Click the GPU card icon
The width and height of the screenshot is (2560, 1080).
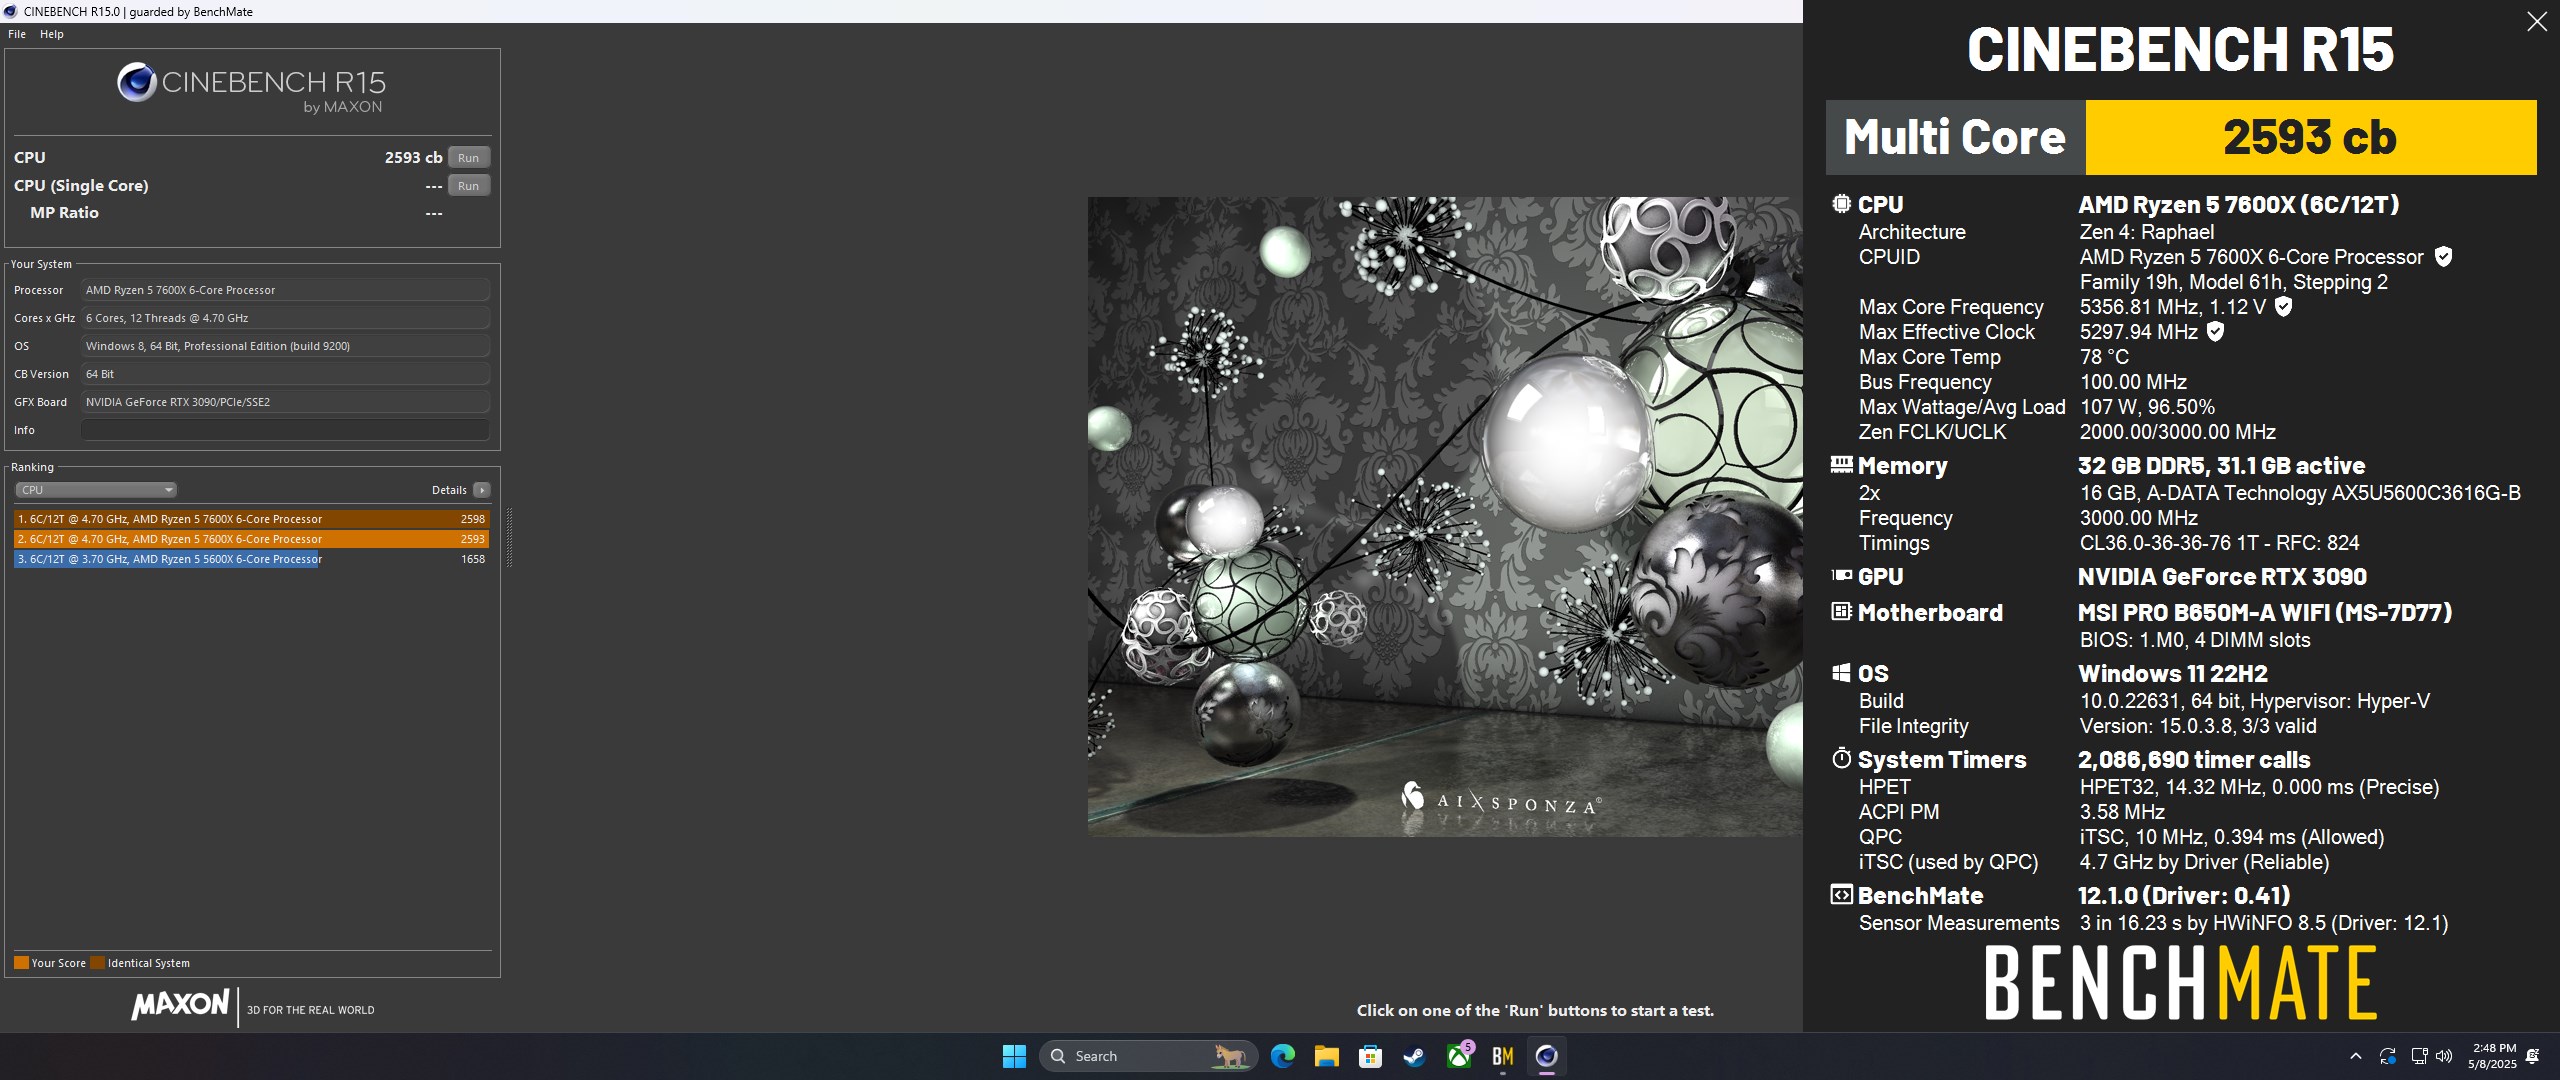(1841, 576)
